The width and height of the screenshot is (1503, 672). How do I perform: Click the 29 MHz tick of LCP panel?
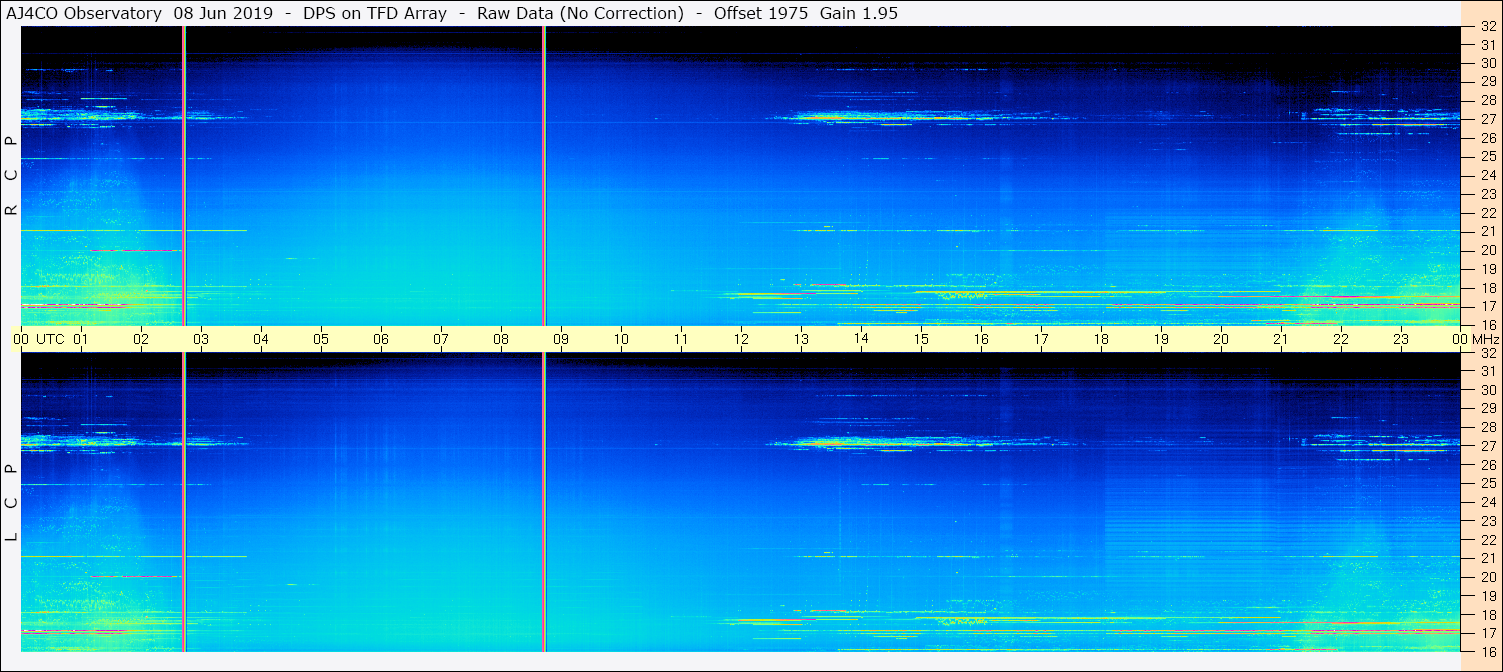tap(1488, 409)
